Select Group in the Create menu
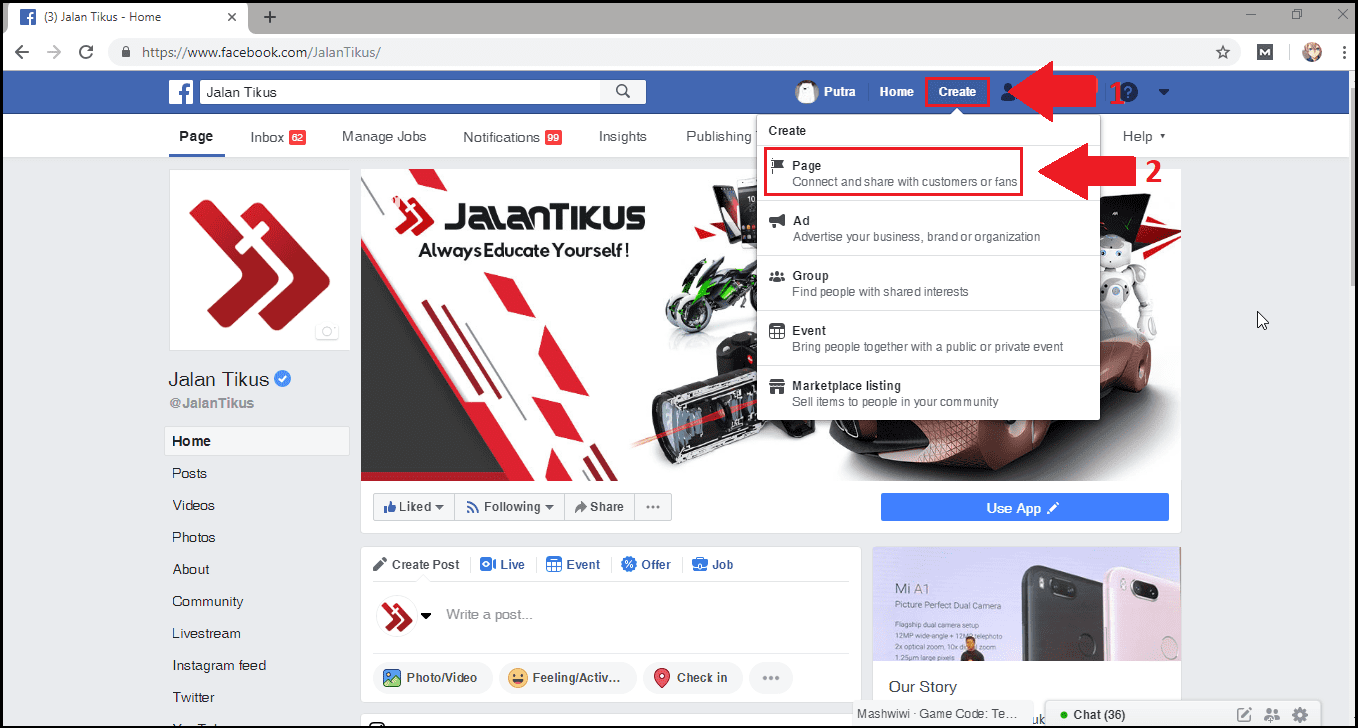The height and width of the screenshot is (728, 1358). [928, 283]
